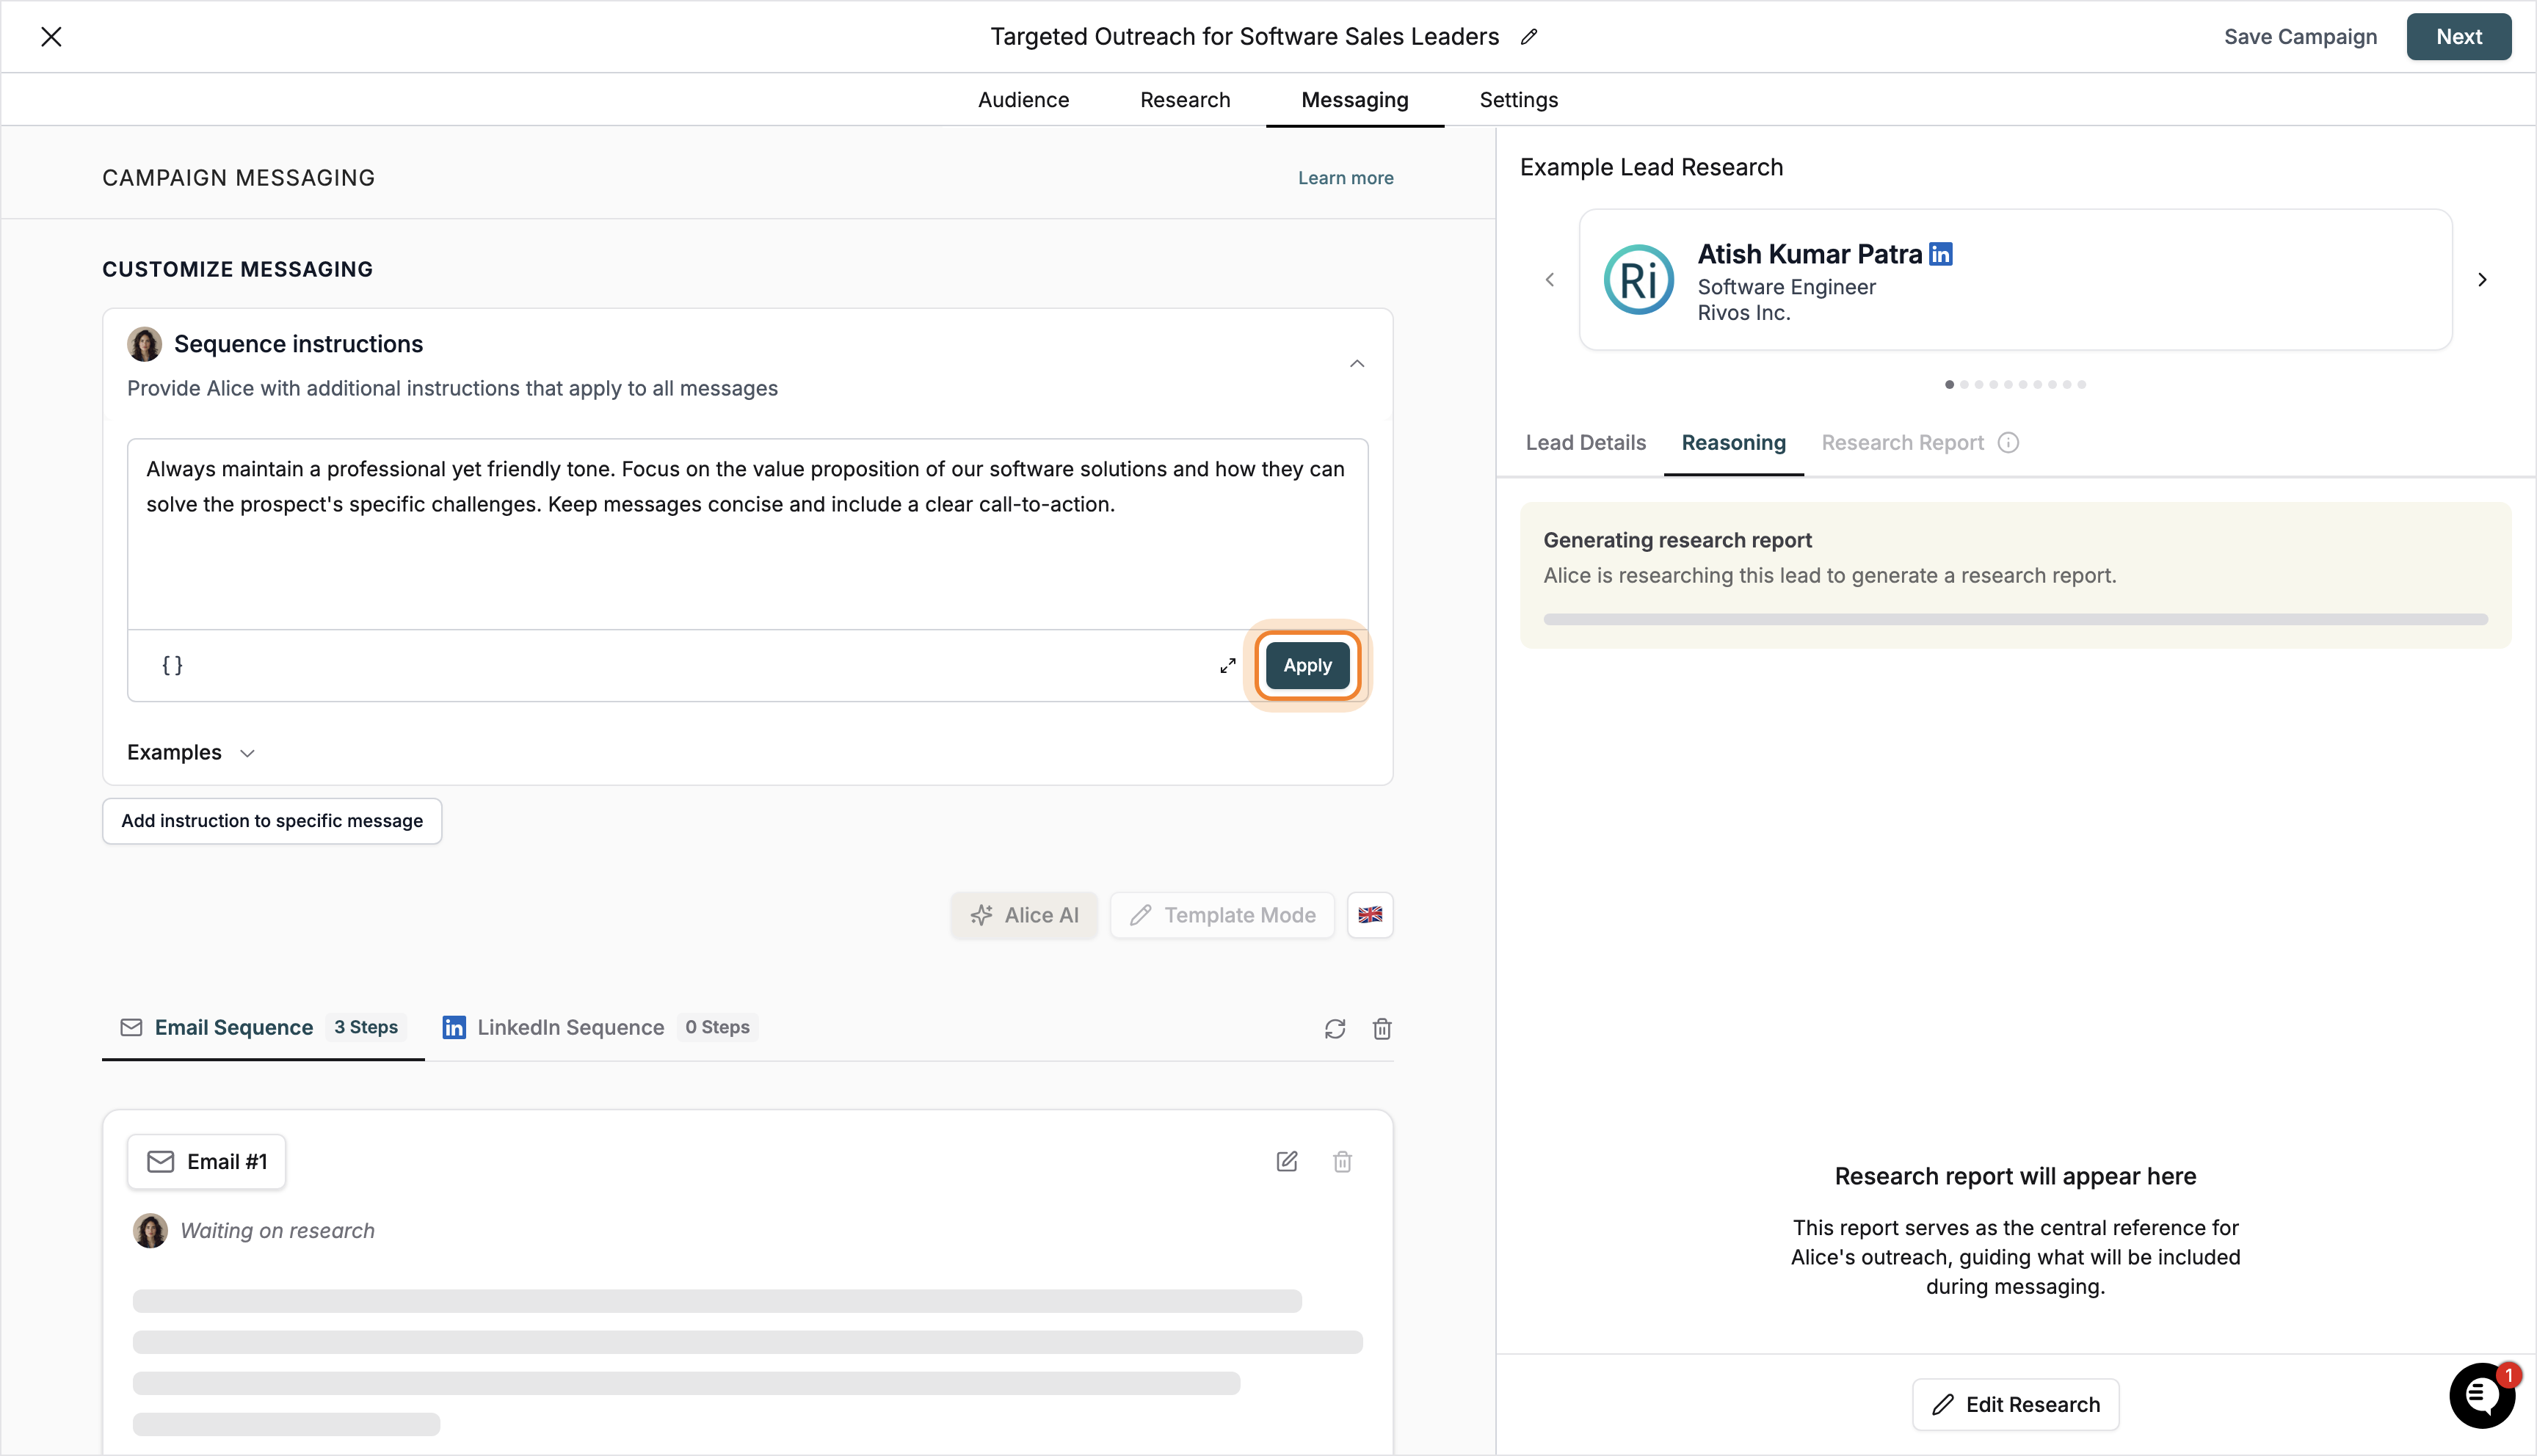The image size is (2537, 1456).
Task: Open the Learn more link
Action: coord(1345,178)
